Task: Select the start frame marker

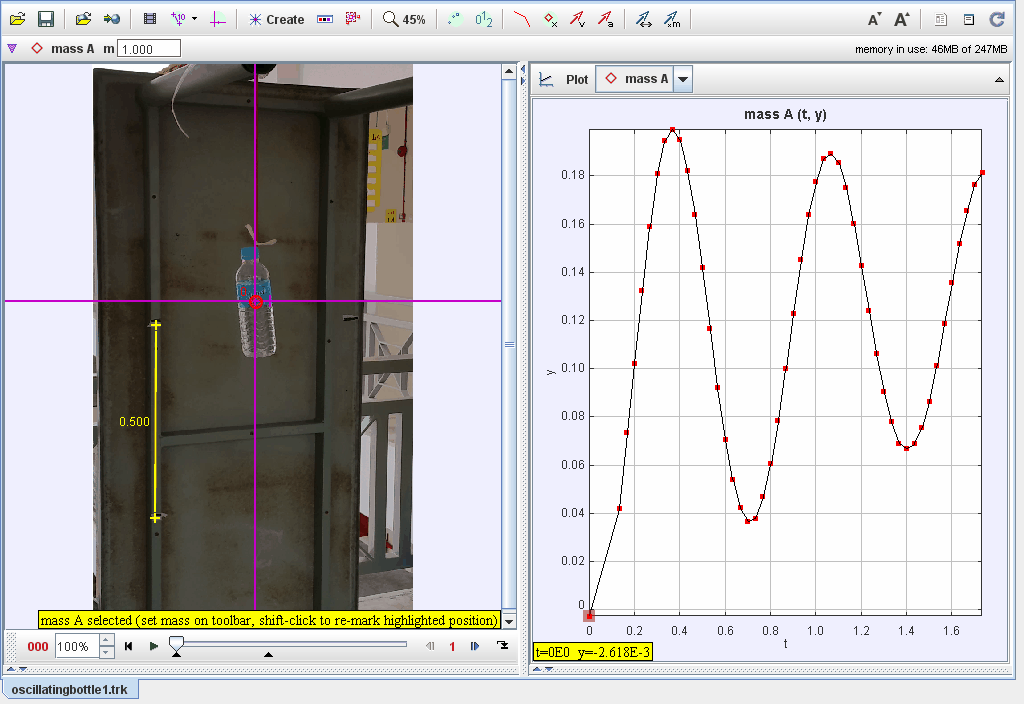Action: (x=176, y=654)
